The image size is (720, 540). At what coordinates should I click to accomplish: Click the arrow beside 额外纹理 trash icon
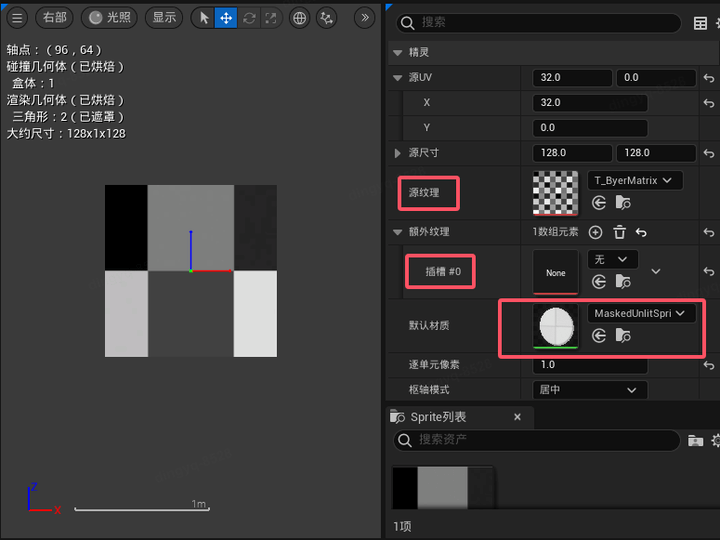click(641, 233)
